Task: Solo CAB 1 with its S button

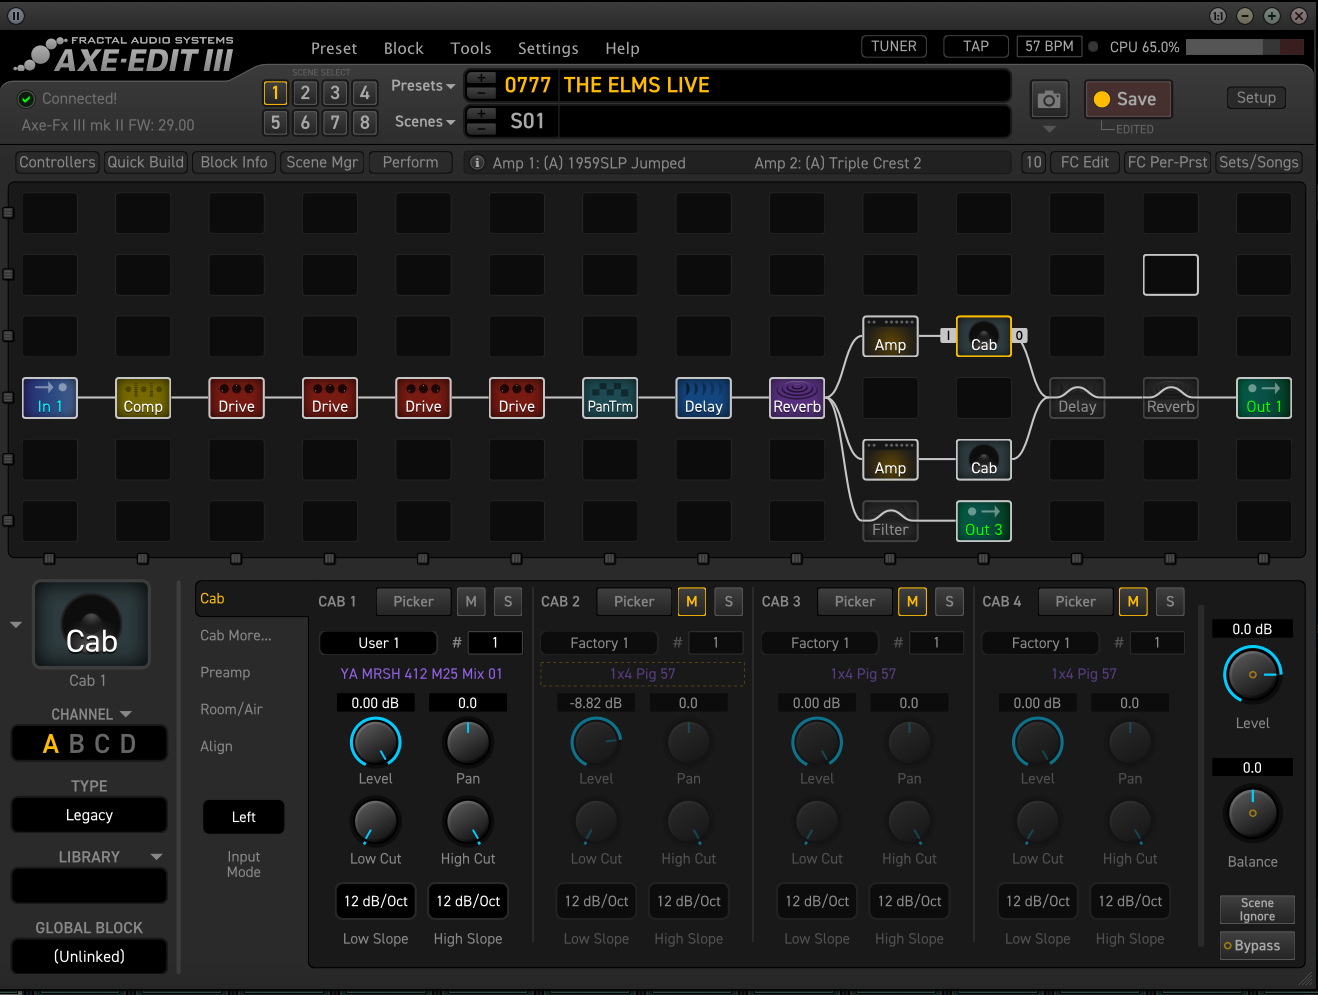Action: [x=508, y=601]
